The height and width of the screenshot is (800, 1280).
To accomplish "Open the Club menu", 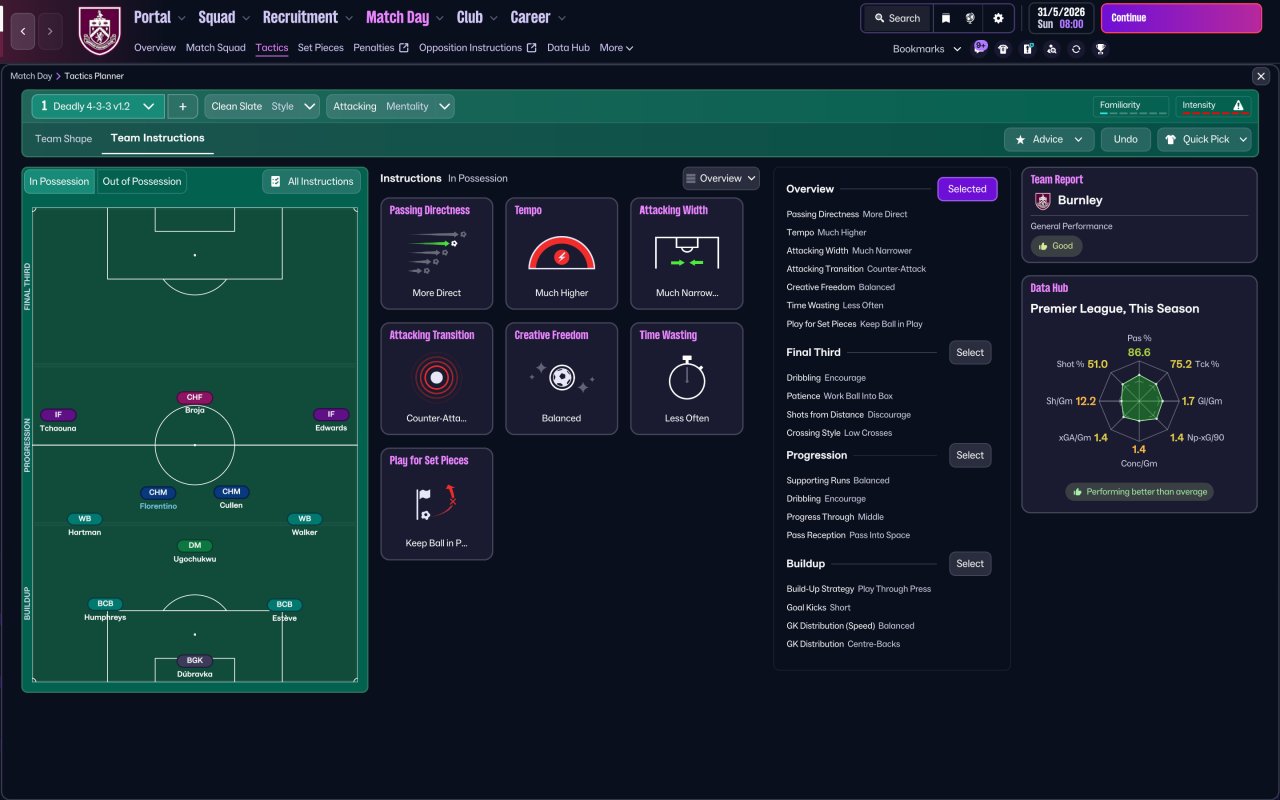I will click(x=477, y=17).
